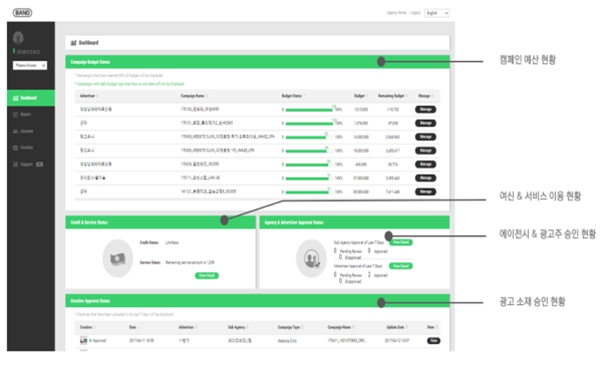Expand the "Please choose" dropdown
The height and width of the screenshot is (371, 614).
point(30,65)
